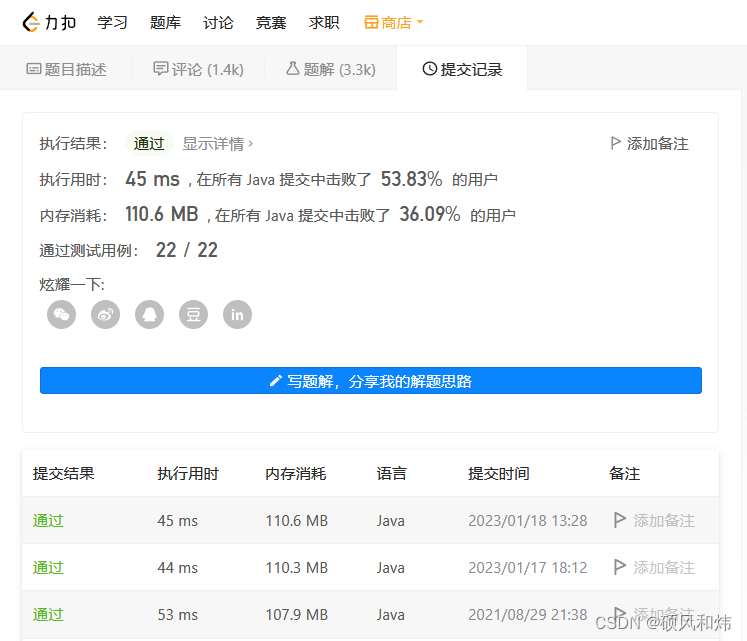747x641 pixels.
Task: Click the 提交时间 column header
Action: (x=499, y=473)
